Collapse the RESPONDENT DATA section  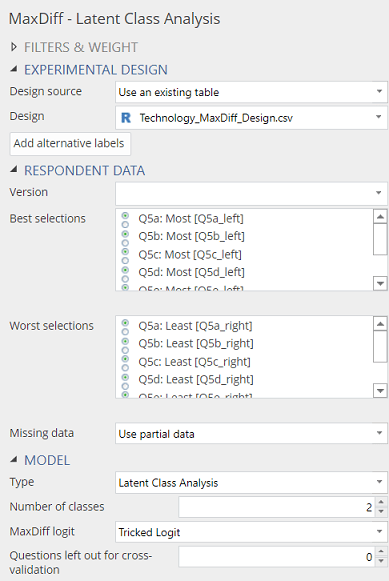(x=14, y=170)
